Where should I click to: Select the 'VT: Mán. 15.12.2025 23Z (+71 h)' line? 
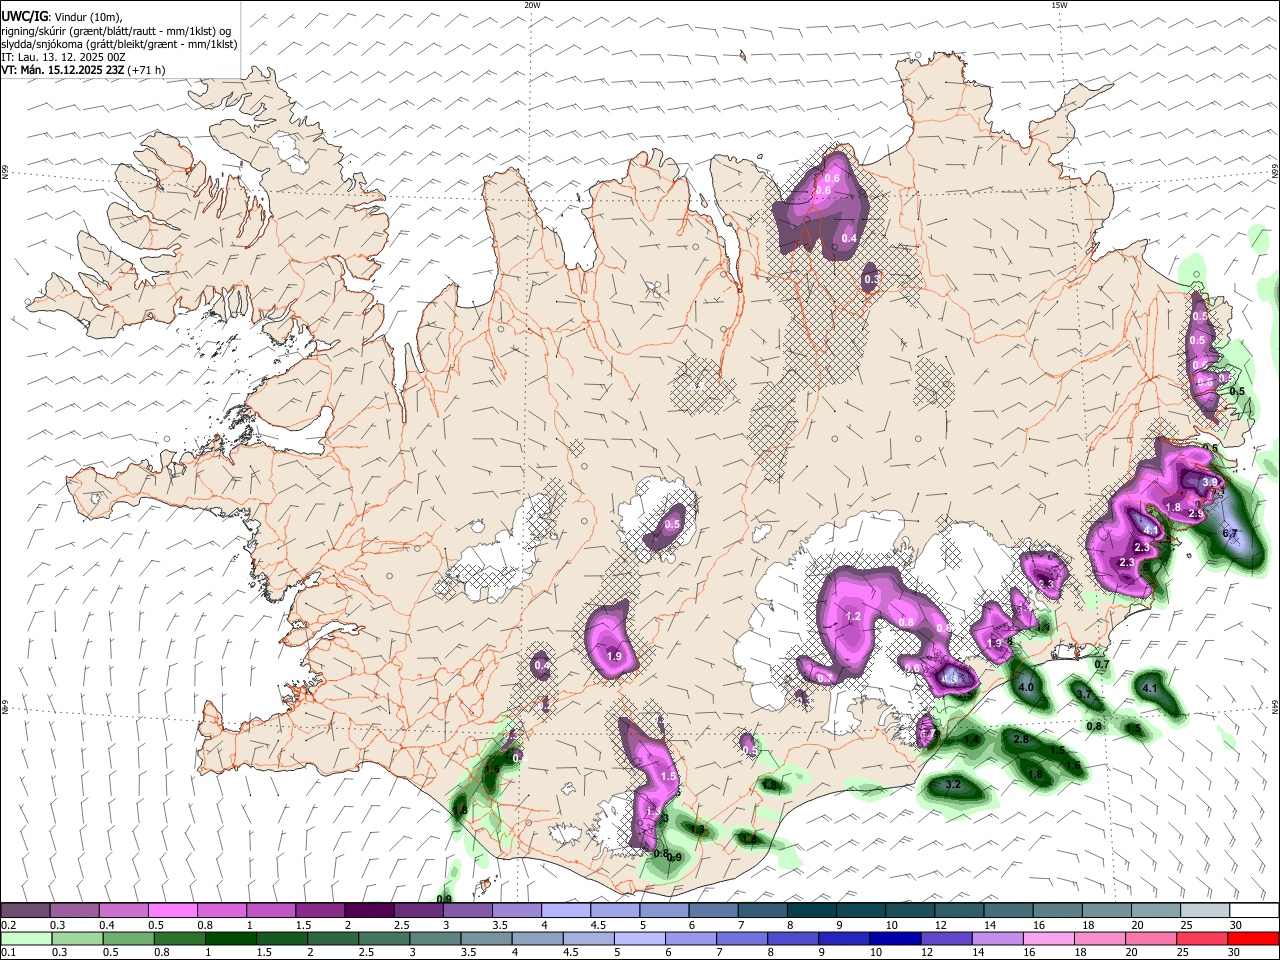click(x=84, y=70)
